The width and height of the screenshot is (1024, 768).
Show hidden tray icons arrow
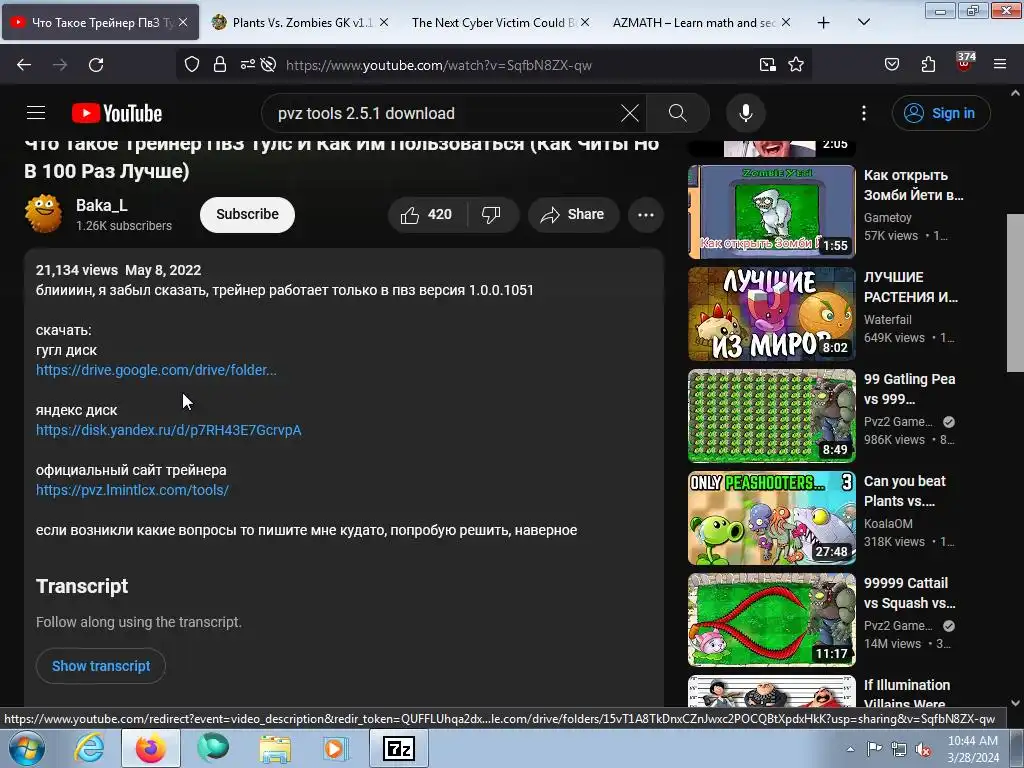click(x=850, y=749)
